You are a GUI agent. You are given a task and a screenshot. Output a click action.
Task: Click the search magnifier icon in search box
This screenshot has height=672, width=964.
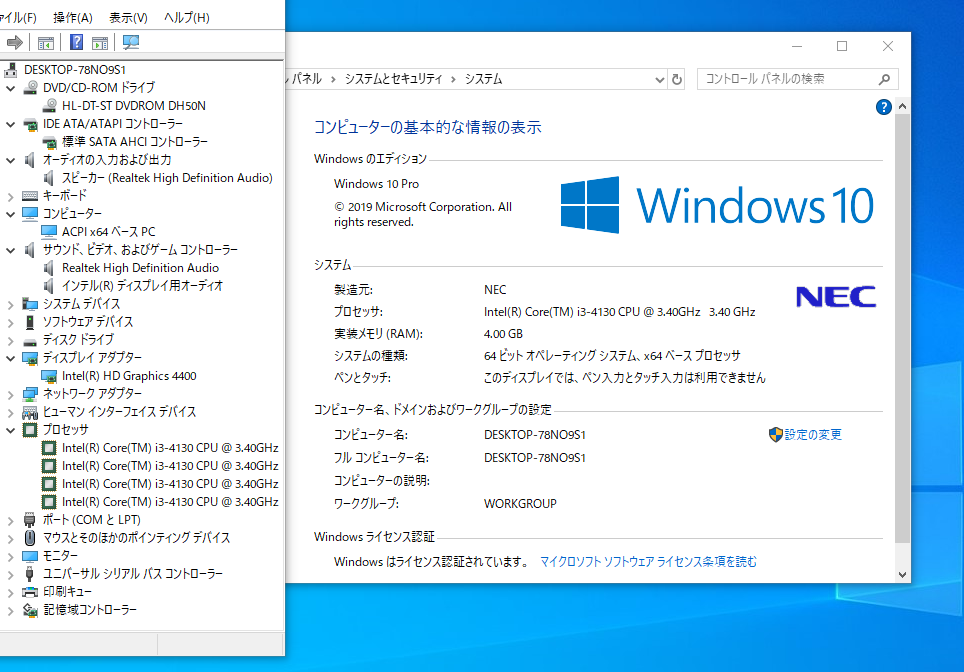coord(884,79)
